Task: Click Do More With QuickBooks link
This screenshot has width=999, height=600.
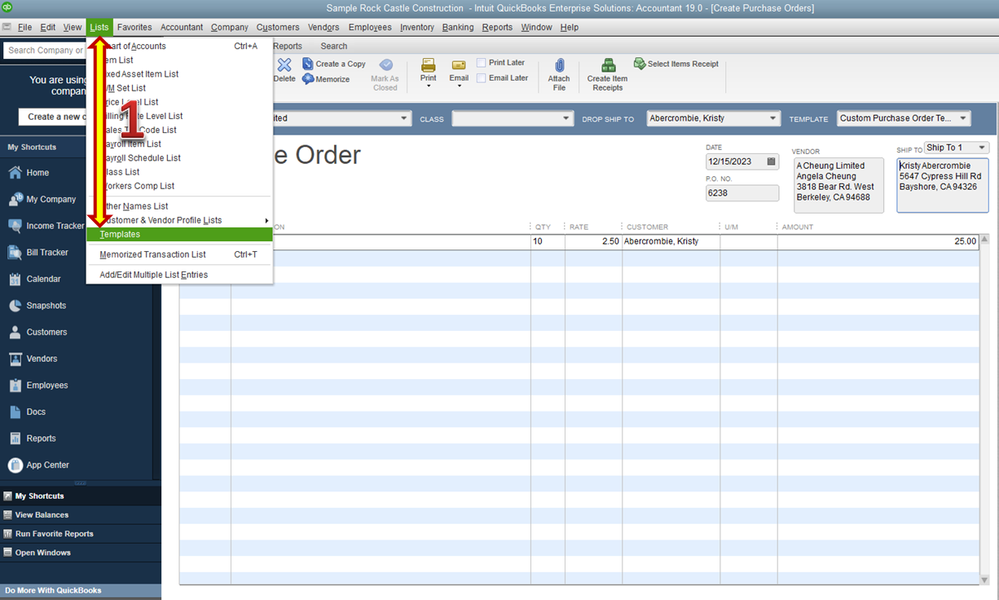Action: pos(54,591)
